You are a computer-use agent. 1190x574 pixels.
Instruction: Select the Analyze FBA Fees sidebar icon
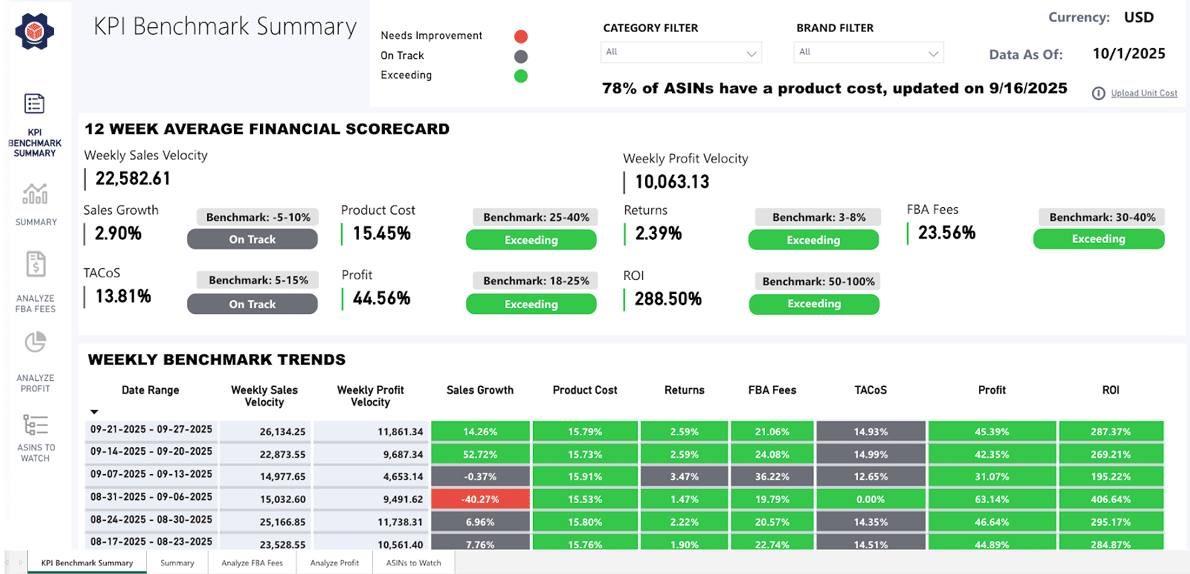point(35,265)
